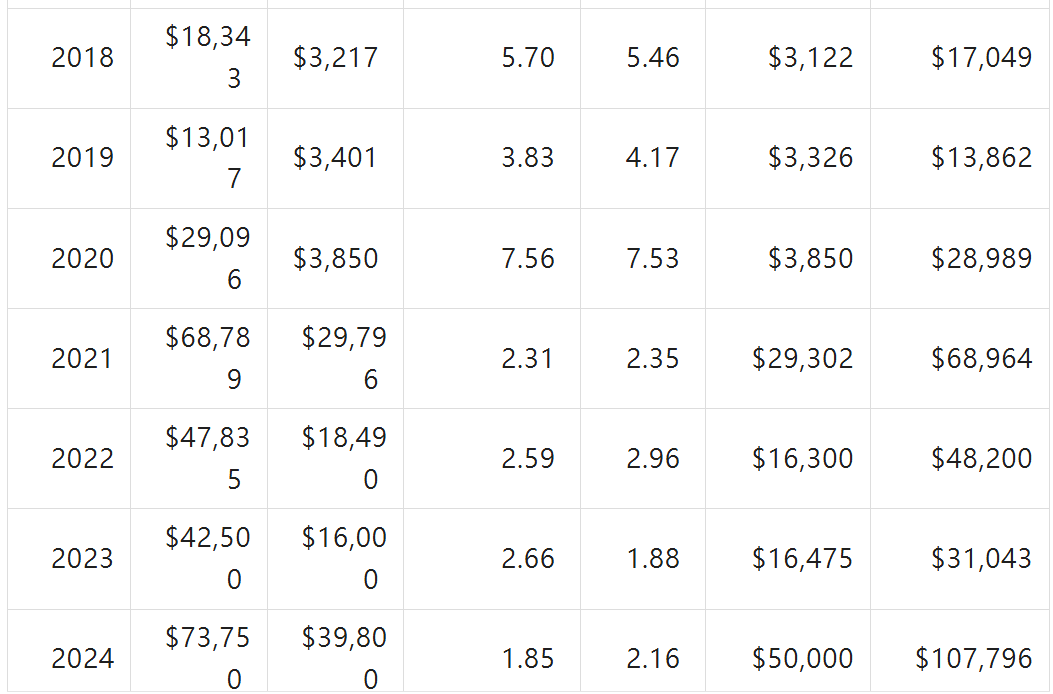Viewport: 1053px width, 694px height.
Task: Select the 7.56 value cell
Action: click(x=528, y=258)
